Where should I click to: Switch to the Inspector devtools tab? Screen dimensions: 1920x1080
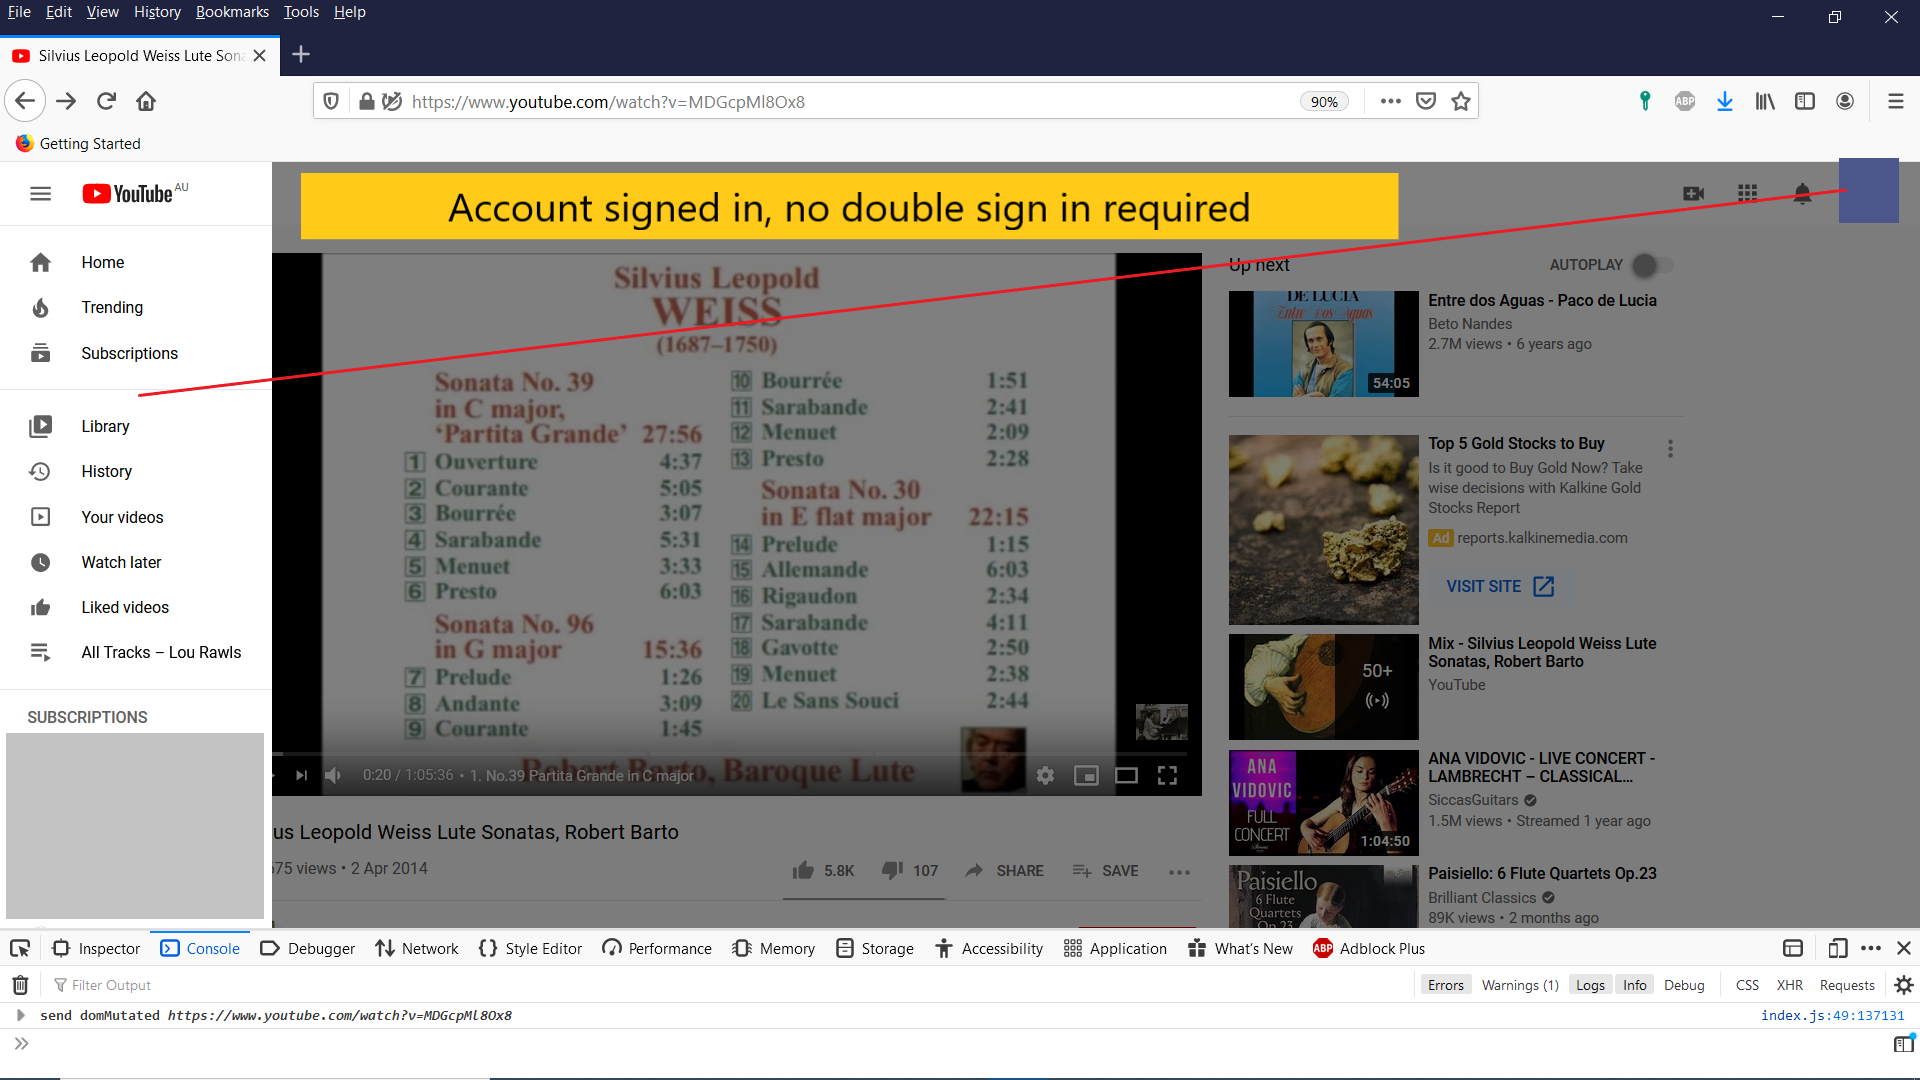(97, 948)
